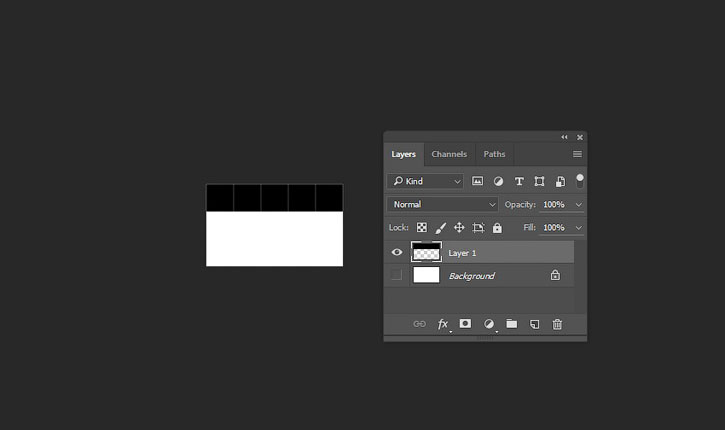Click the white canvas area
725x430 pixels.
pos(275,239)
